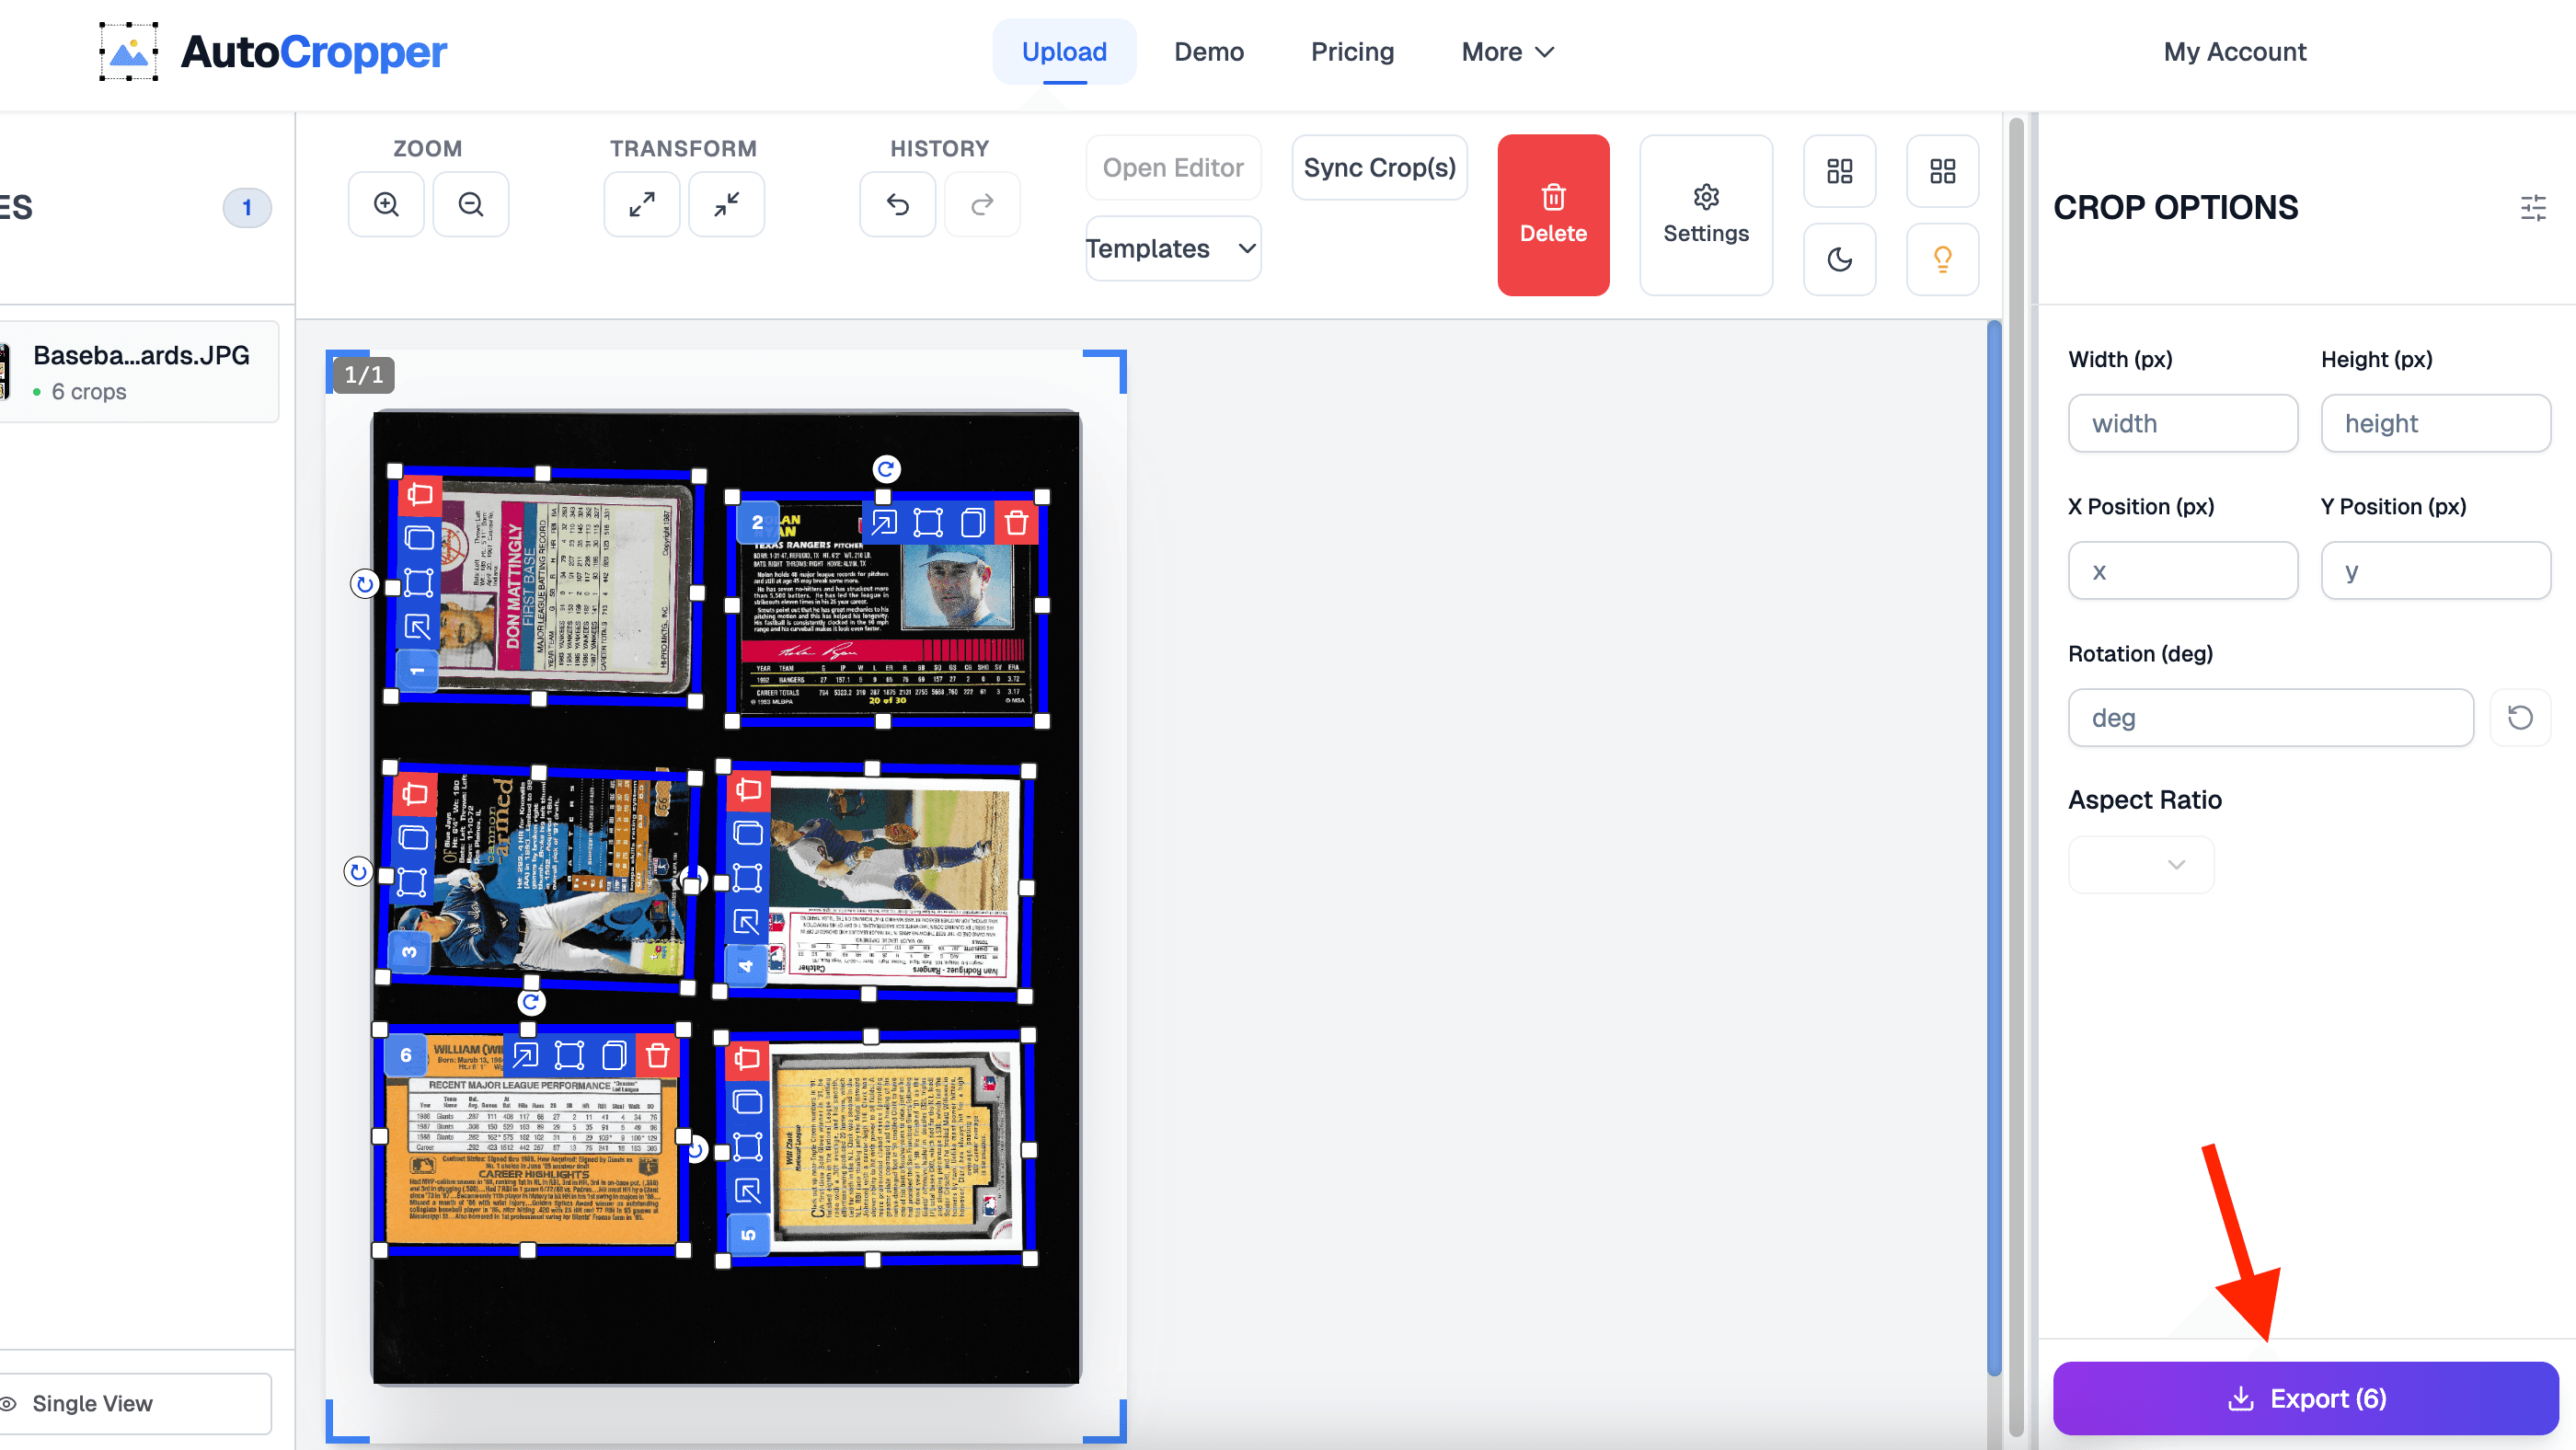Rotate crop 2 with rotation handle
This screenshot has height=1450, width=2576.
pyautogui.click(x=886, y=469)
